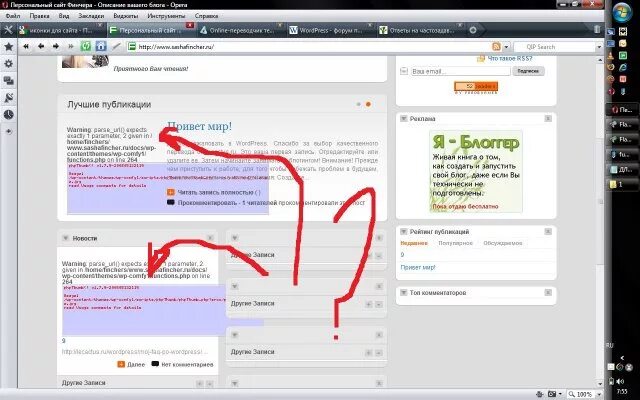Viewport: 640px width, 400px height.
Task: Go to the Home page
Action: [x=101, y=47]
